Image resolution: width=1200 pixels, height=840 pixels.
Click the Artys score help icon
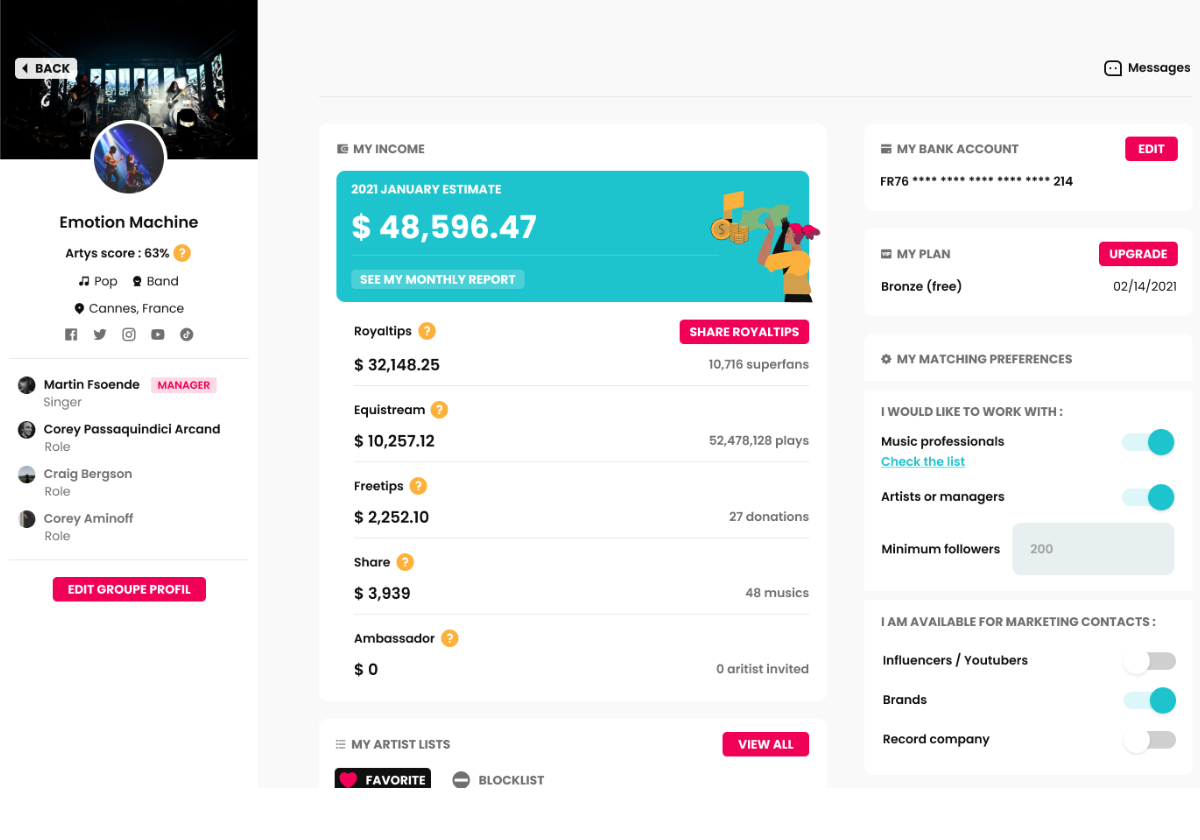[182, 253]
